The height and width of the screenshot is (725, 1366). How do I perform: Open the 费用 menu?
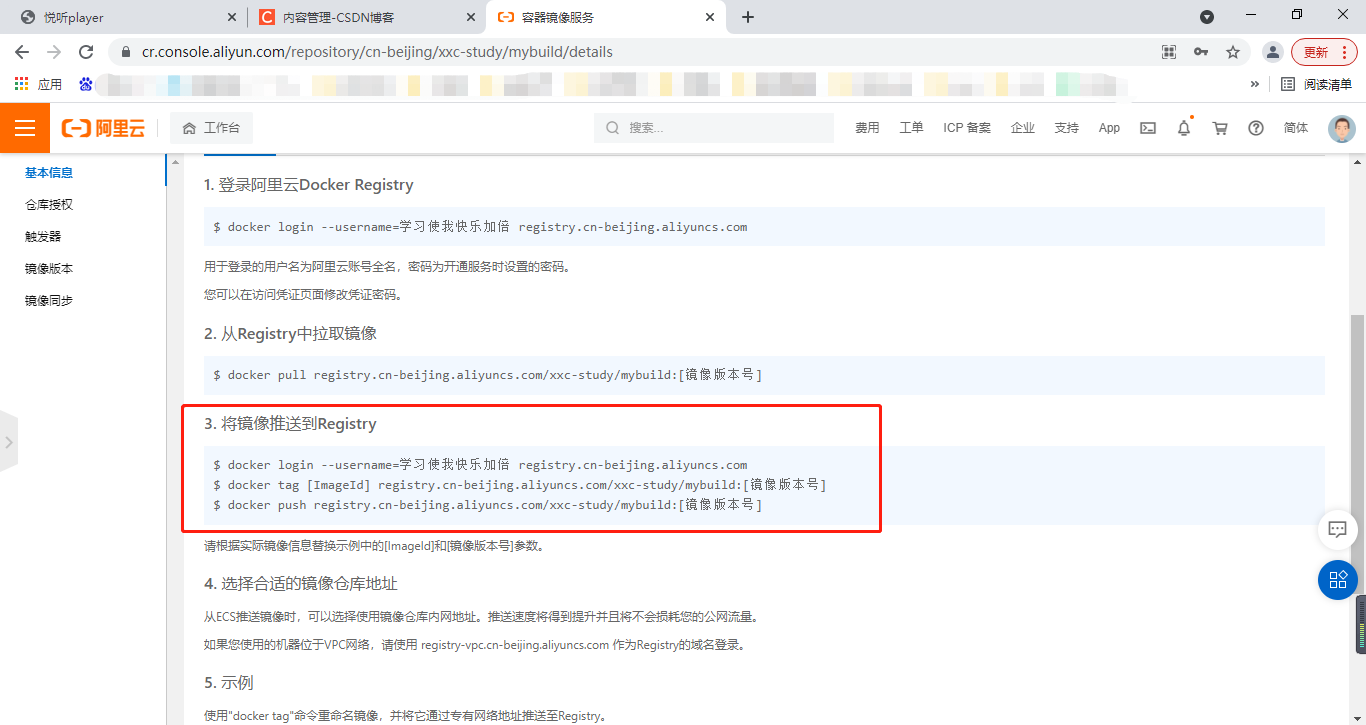pos(867,128)
